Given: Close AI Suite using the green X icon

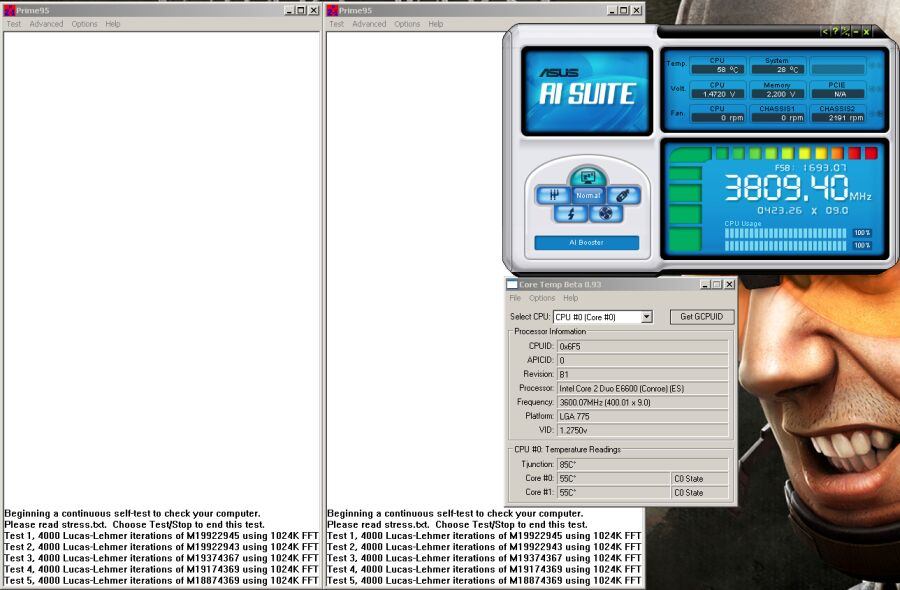Looking at the screenshot, I should (x=867, y=32).
